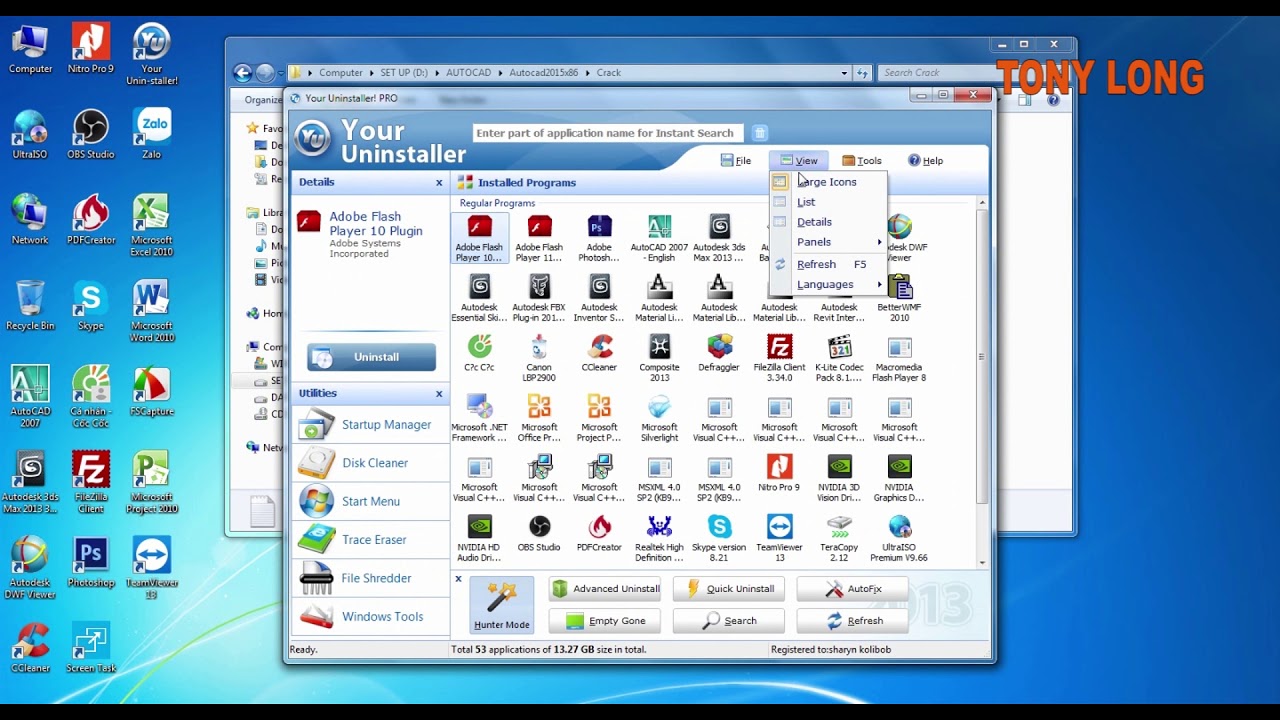Viewport: 1280px width, 720px height.
Task: Click the AutoFix button
Action: (x=852, y=589)
